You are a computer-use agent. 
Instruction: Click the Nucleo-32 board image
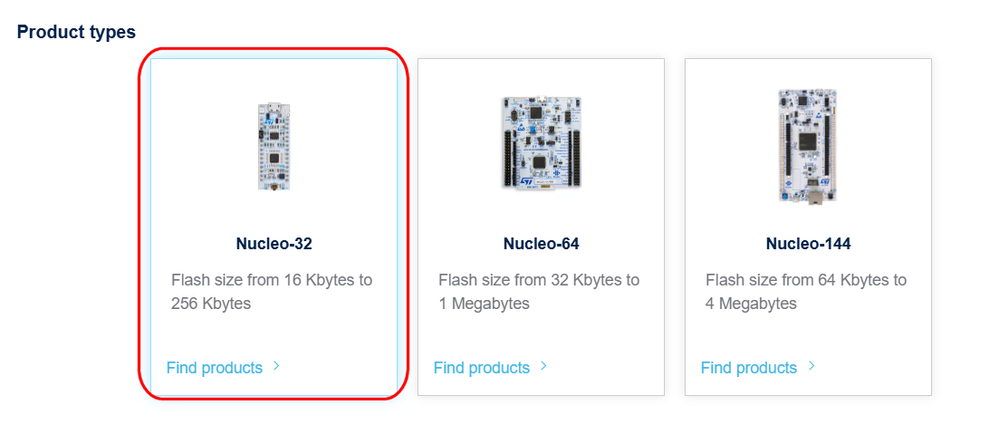pyautogui.click(x=274, y=146)
